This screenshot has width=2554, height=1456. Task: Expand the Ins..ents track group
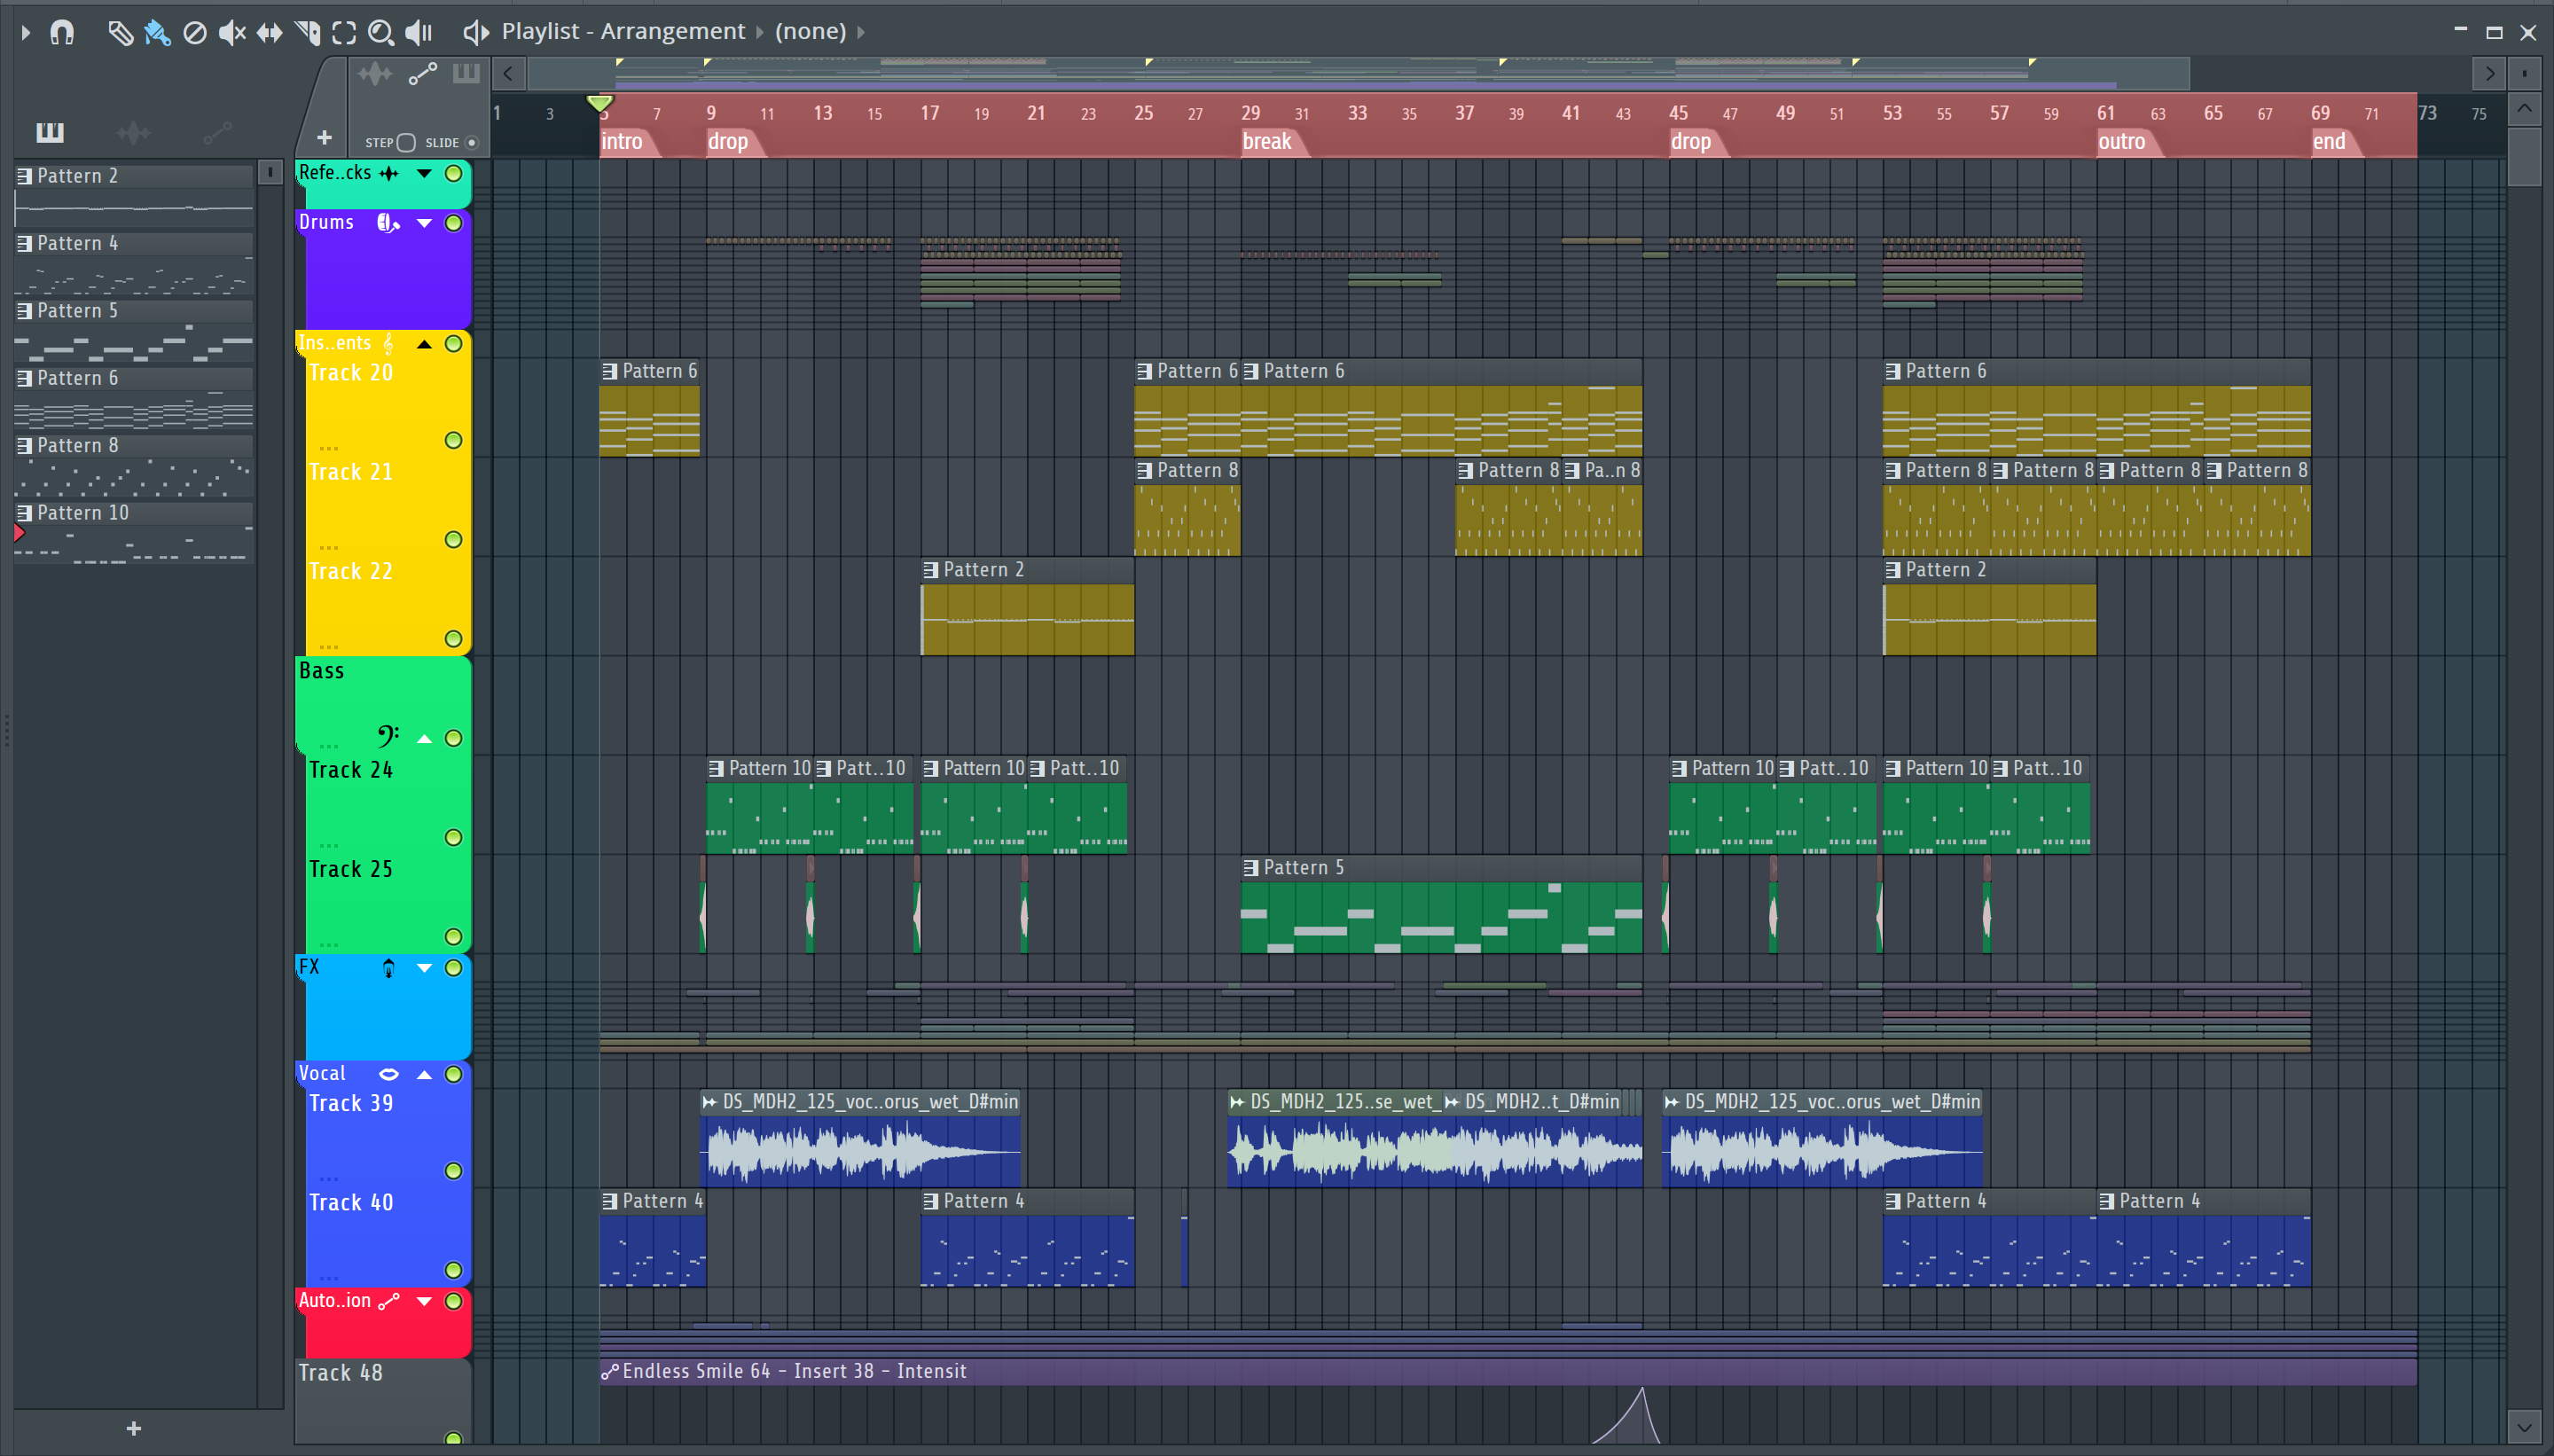click(427, 344)
